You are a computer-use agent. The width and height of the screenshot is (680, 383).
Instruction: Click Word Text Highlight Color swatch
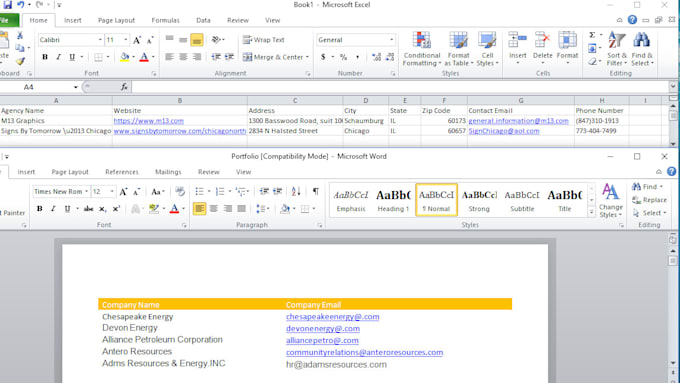[x=154, y=209]
